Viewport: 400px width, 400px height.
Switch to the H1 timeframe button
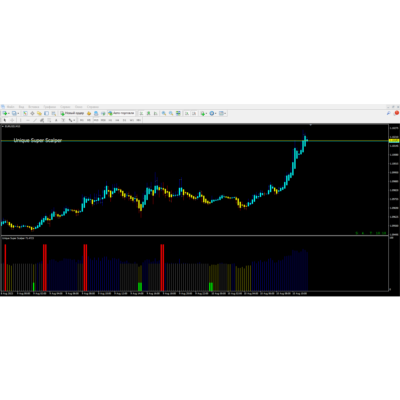coord(110,120)
